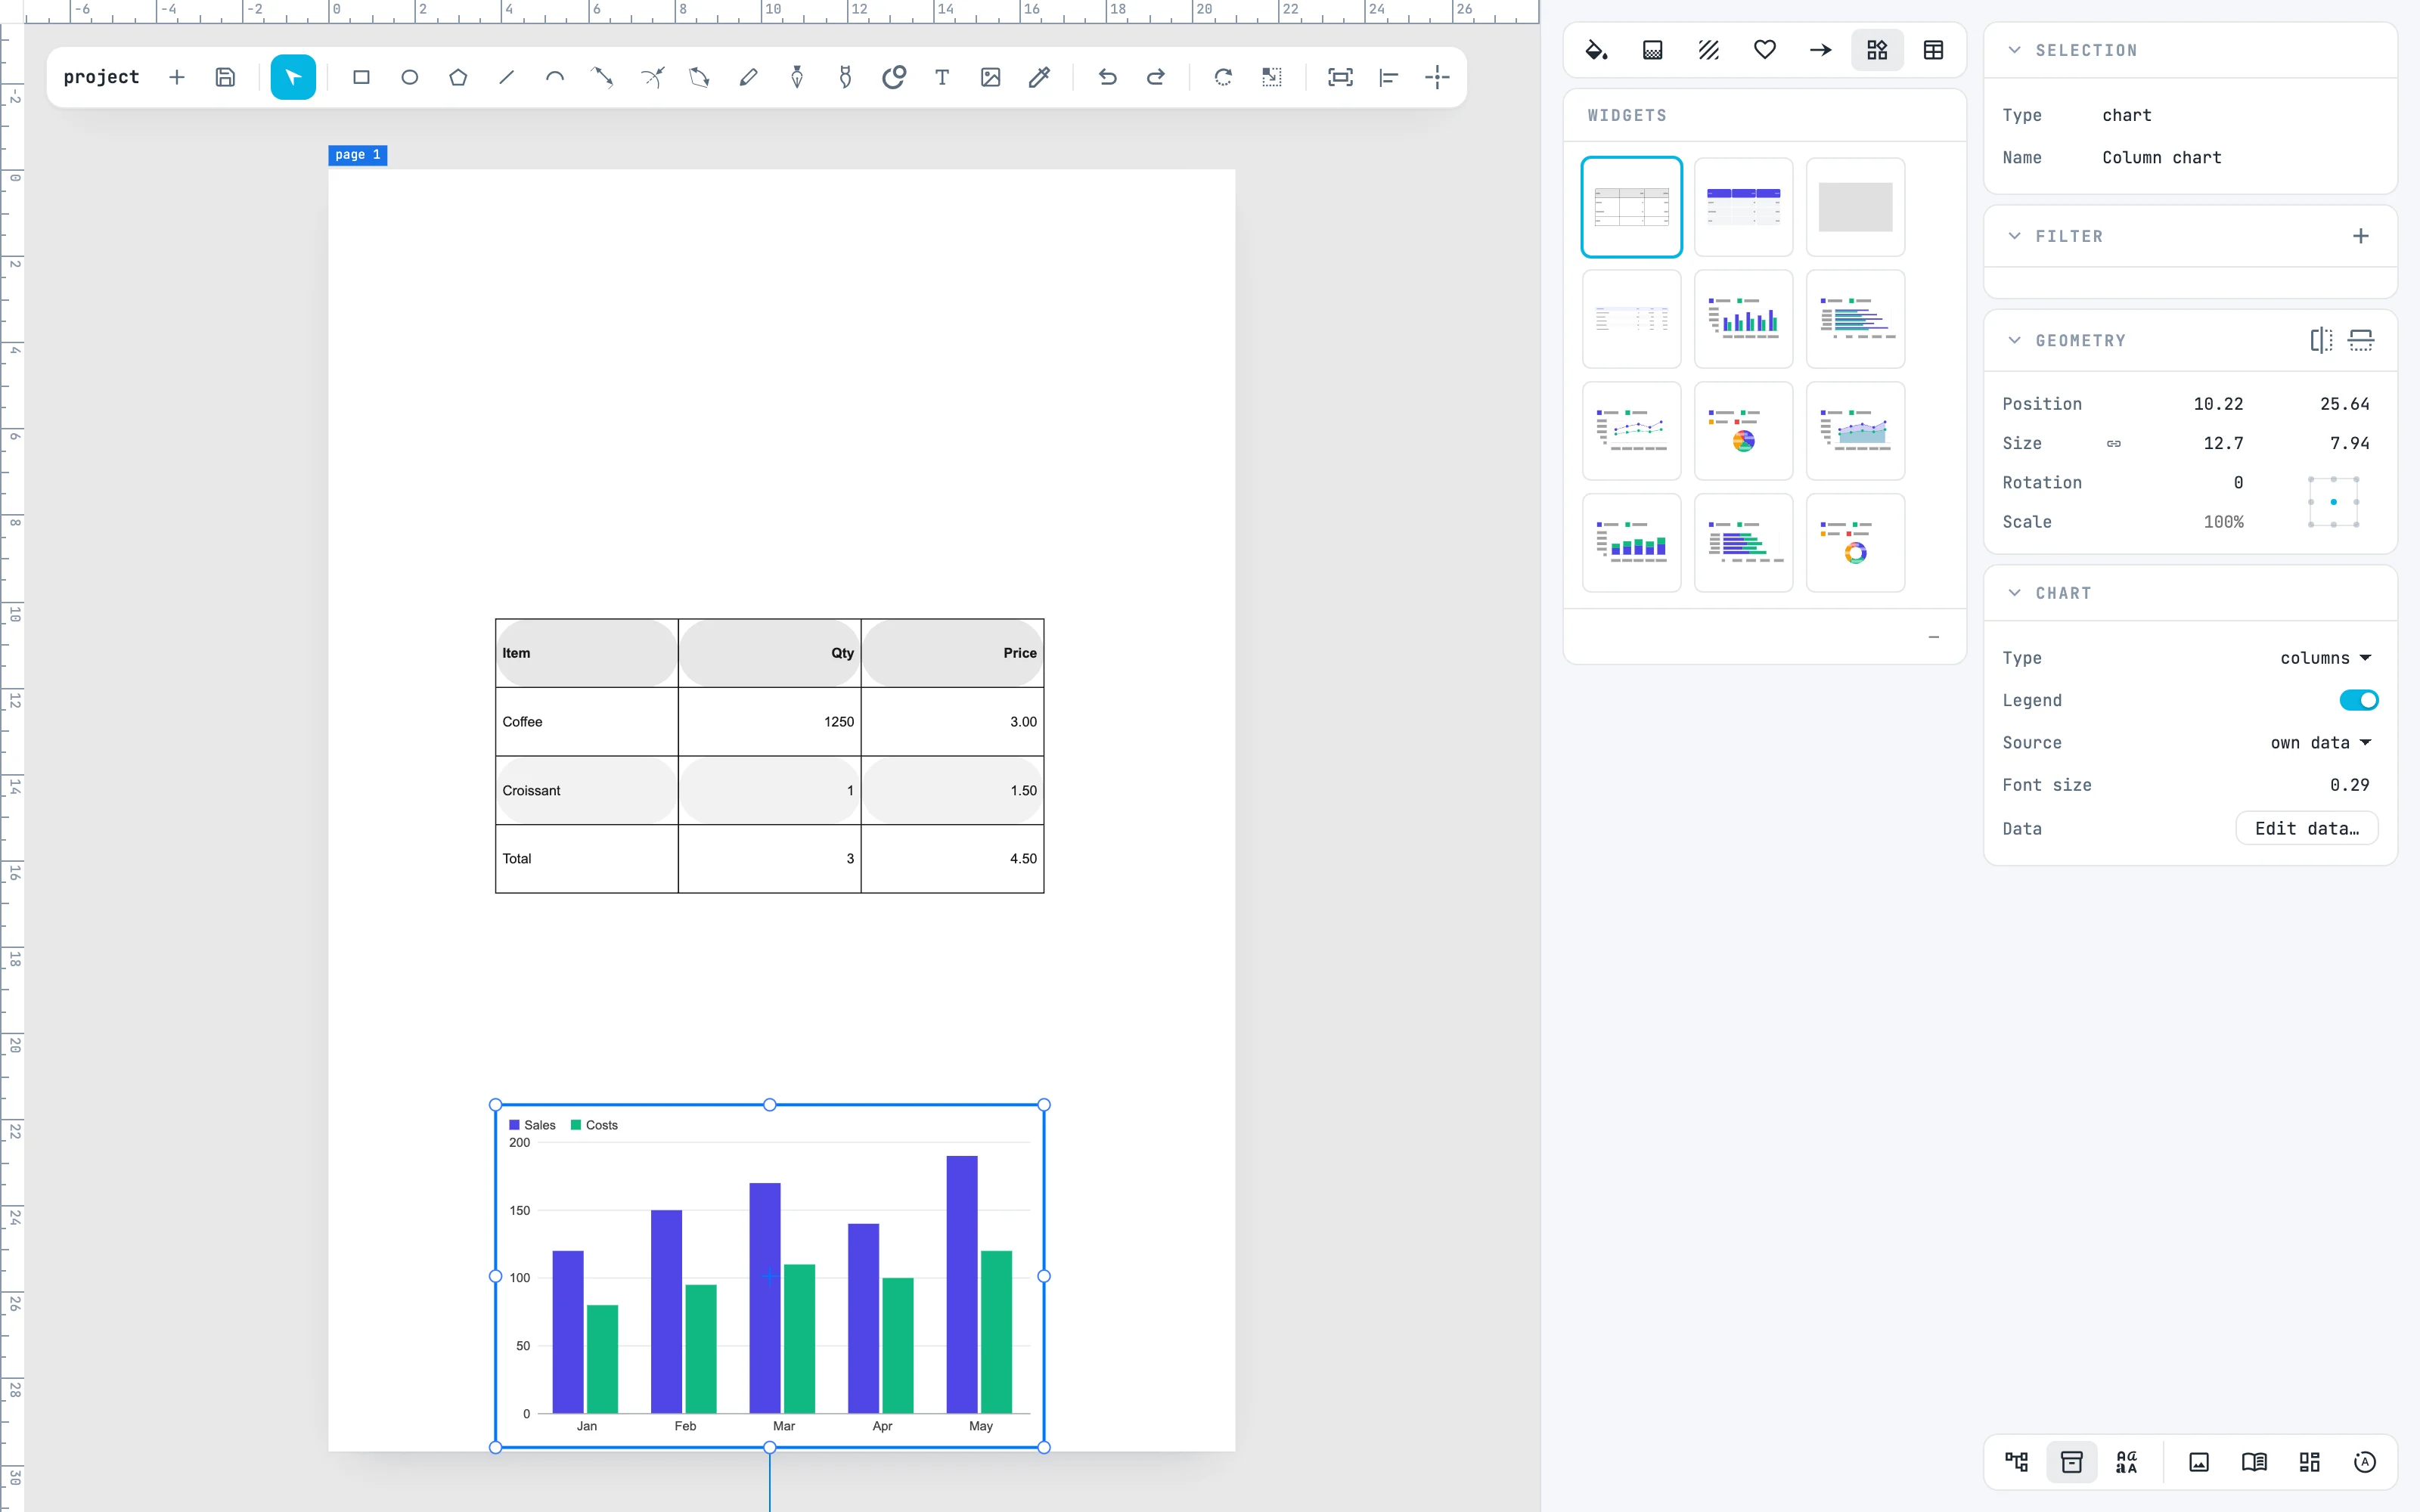The height and width of the screenshot is (1512, 2420).
Task: Choose the text tool
Action: [x=942, y=77]
